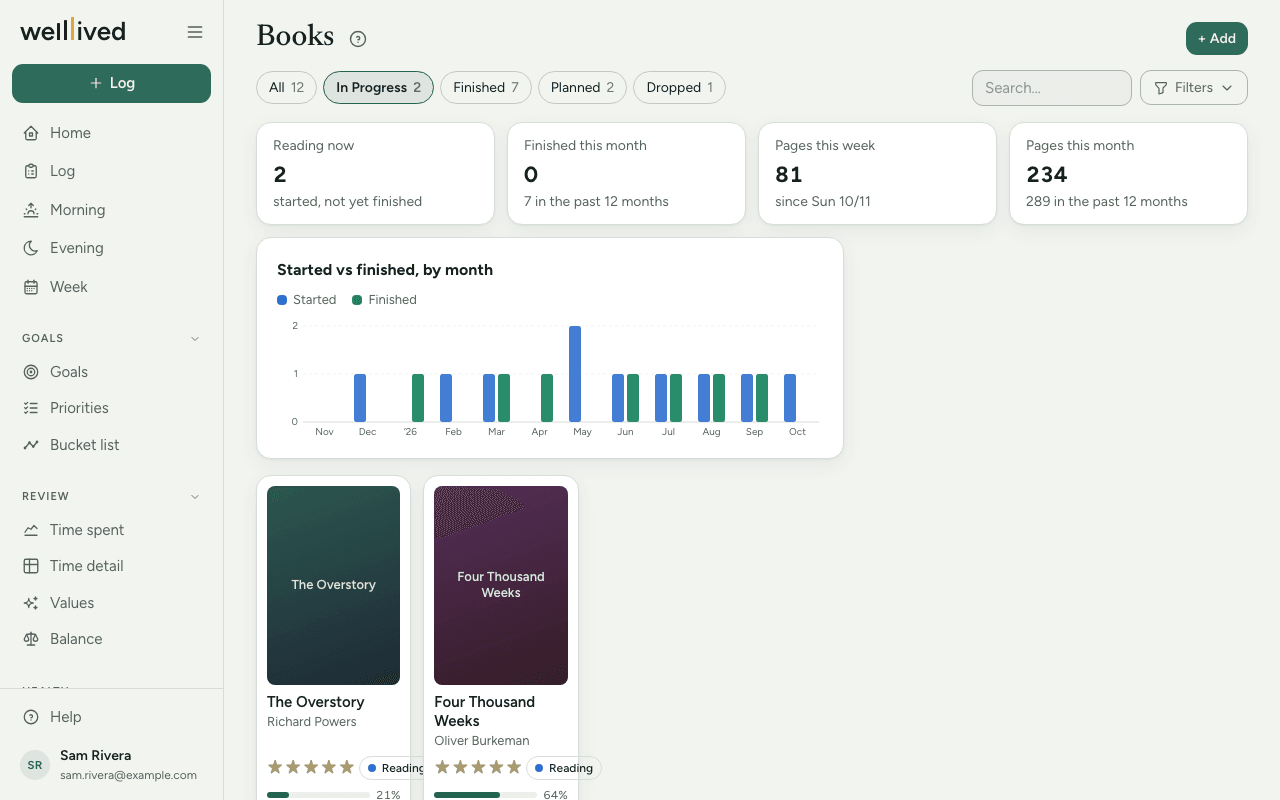
Task: Open Bucket list trend icon
Action: (x=31, y=445)
